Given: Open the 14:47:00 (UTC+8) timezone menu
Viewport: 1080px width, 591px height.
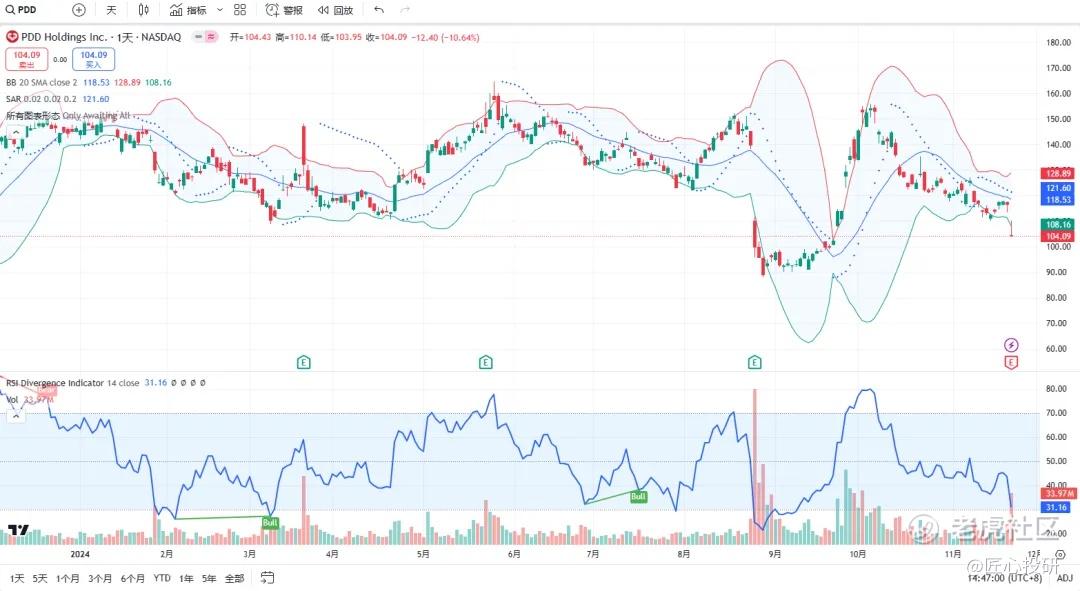Looking at the screenshot, I should 1005,579.
